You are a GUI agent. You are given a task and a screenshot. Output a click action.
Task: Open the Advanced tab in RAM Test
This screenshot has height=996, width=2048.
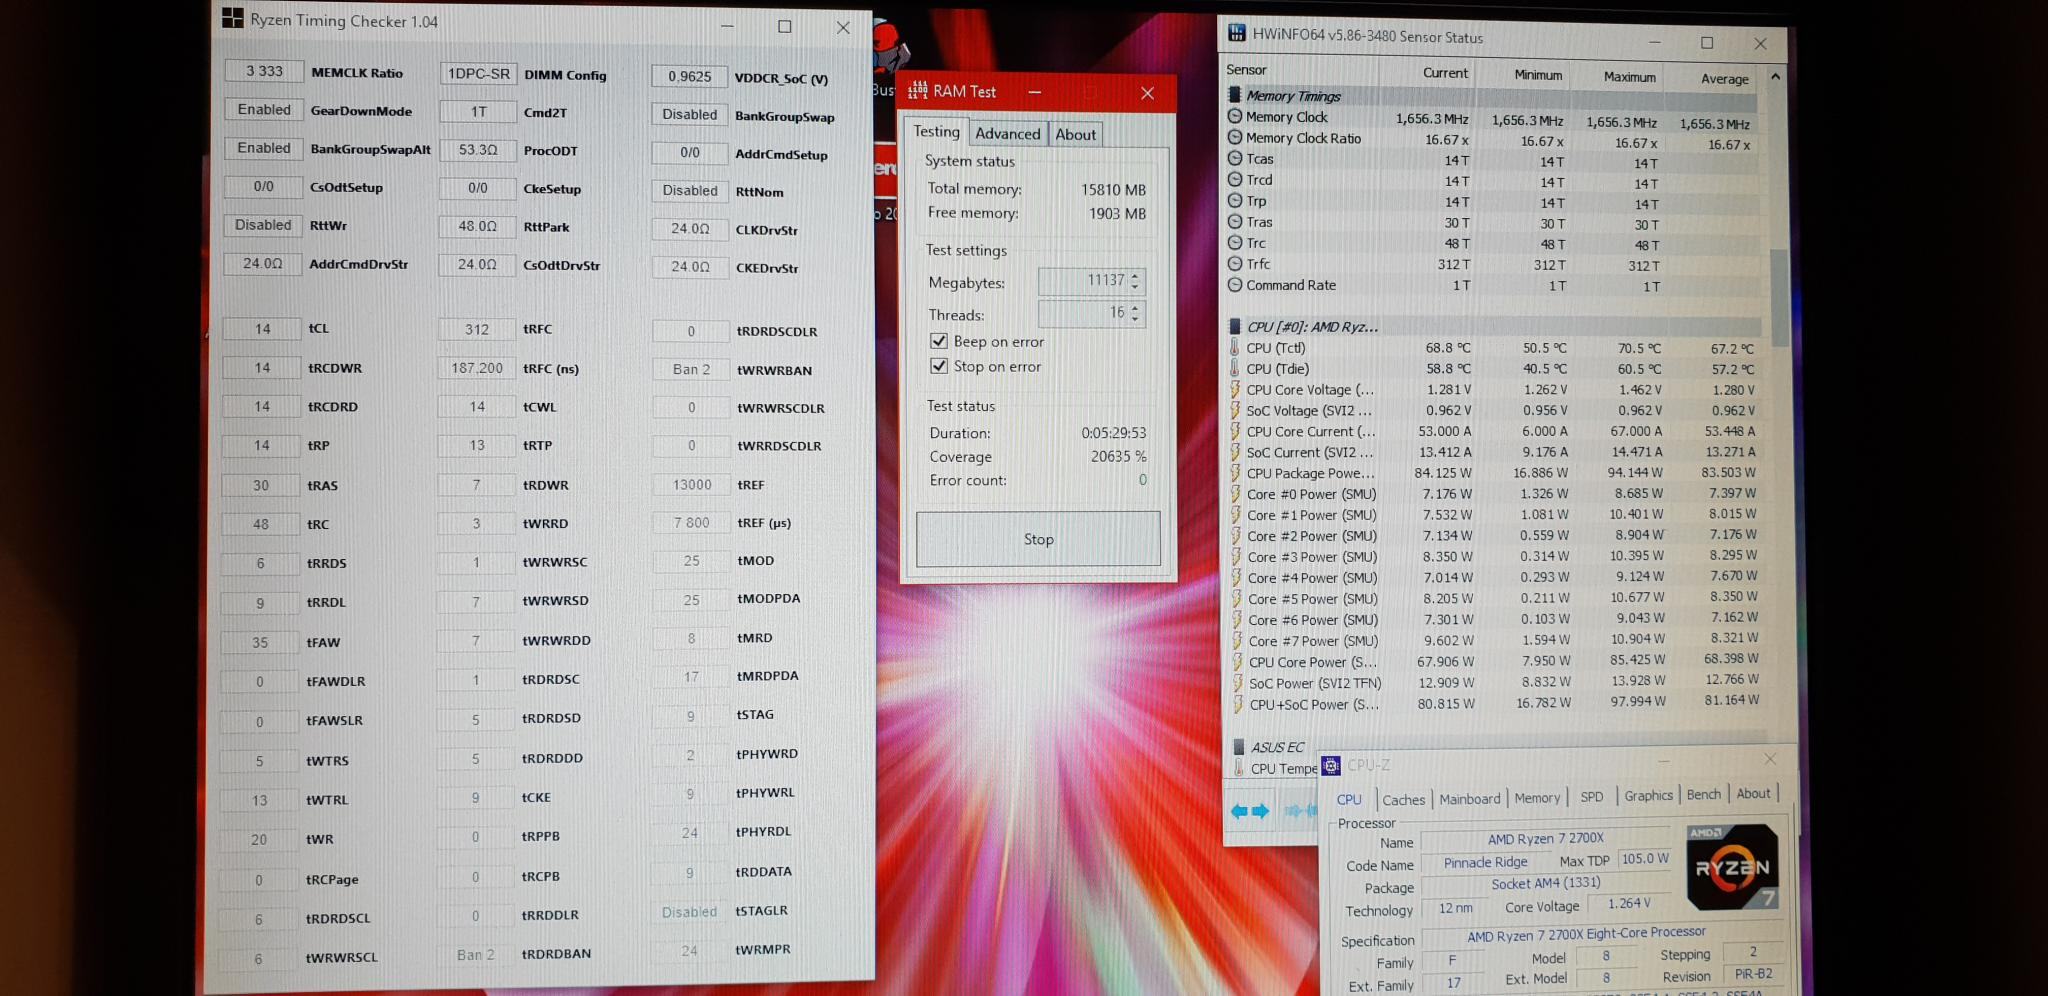pos(1008,134)
